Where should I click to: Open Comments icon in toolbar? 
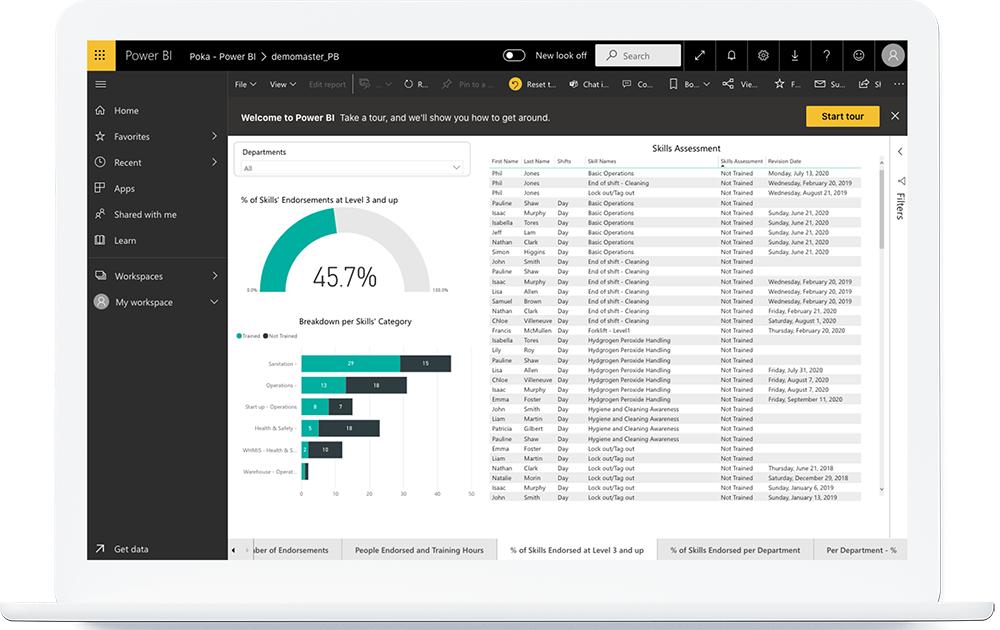coord(627,84)
